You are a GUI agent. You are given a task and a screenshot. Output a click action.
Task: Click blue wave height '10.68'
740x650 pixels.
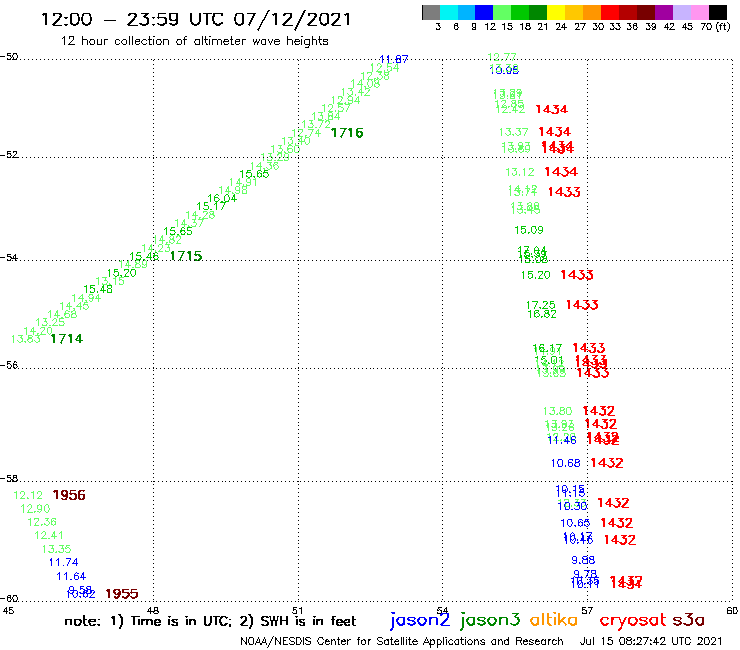pos(565,463)
